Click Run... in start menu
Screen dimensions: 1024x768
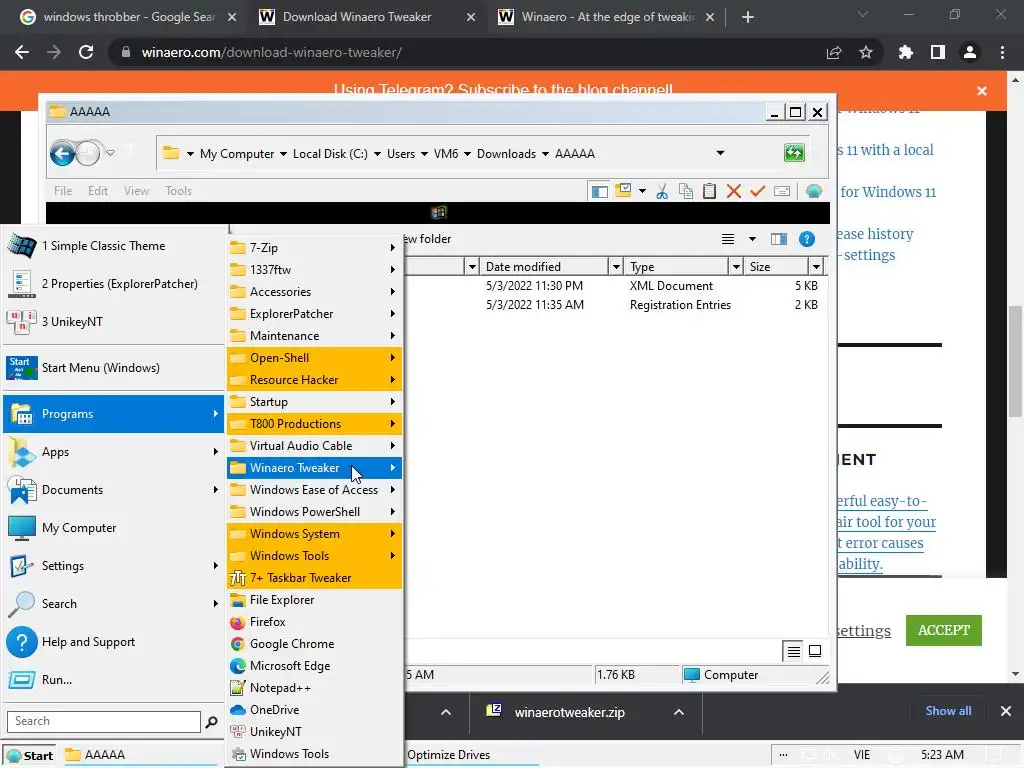pyautogui.click(x=114, y=680)
